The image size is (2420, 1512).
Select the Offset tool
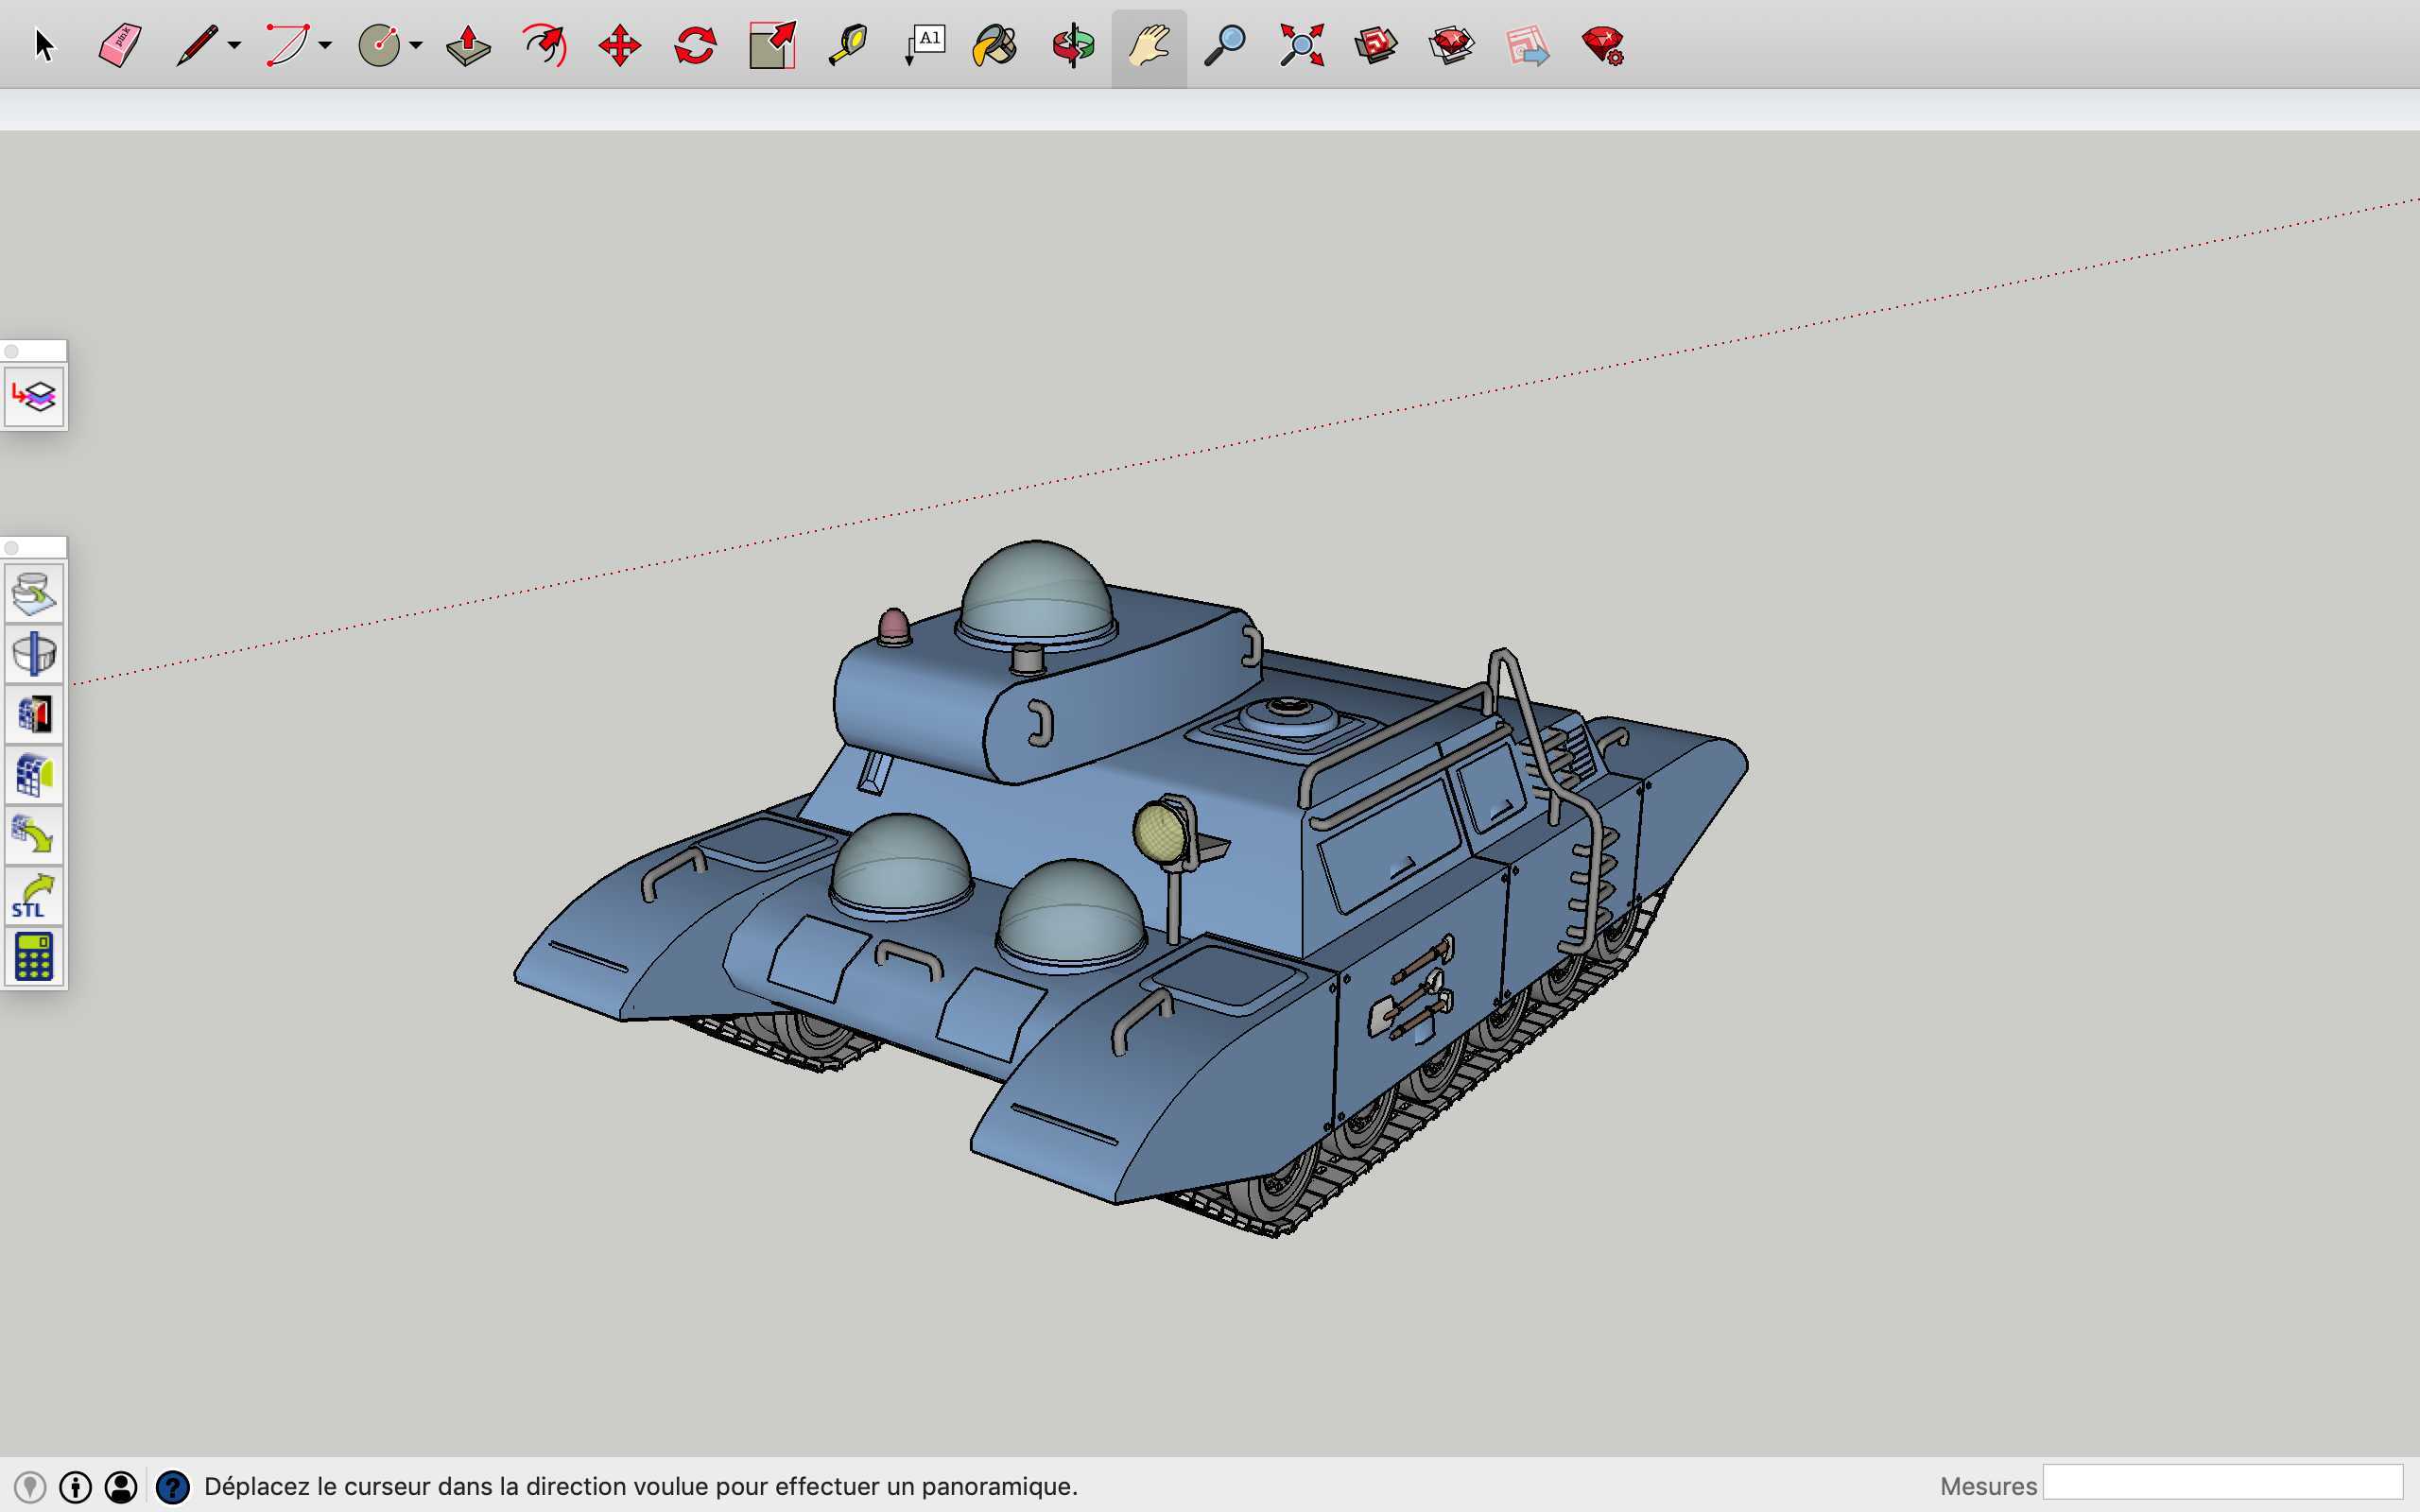(545, 45)
